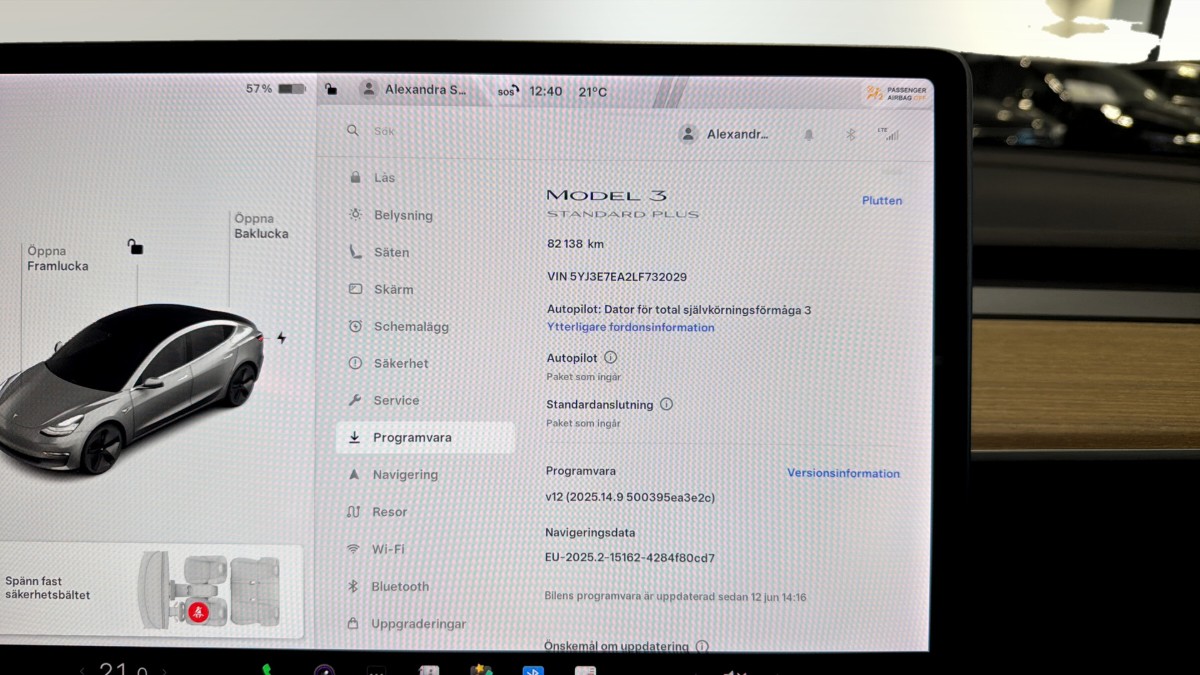
Task: Tap Öppna Framlucka to open the front trunk
Action: [x=57, y=258]
